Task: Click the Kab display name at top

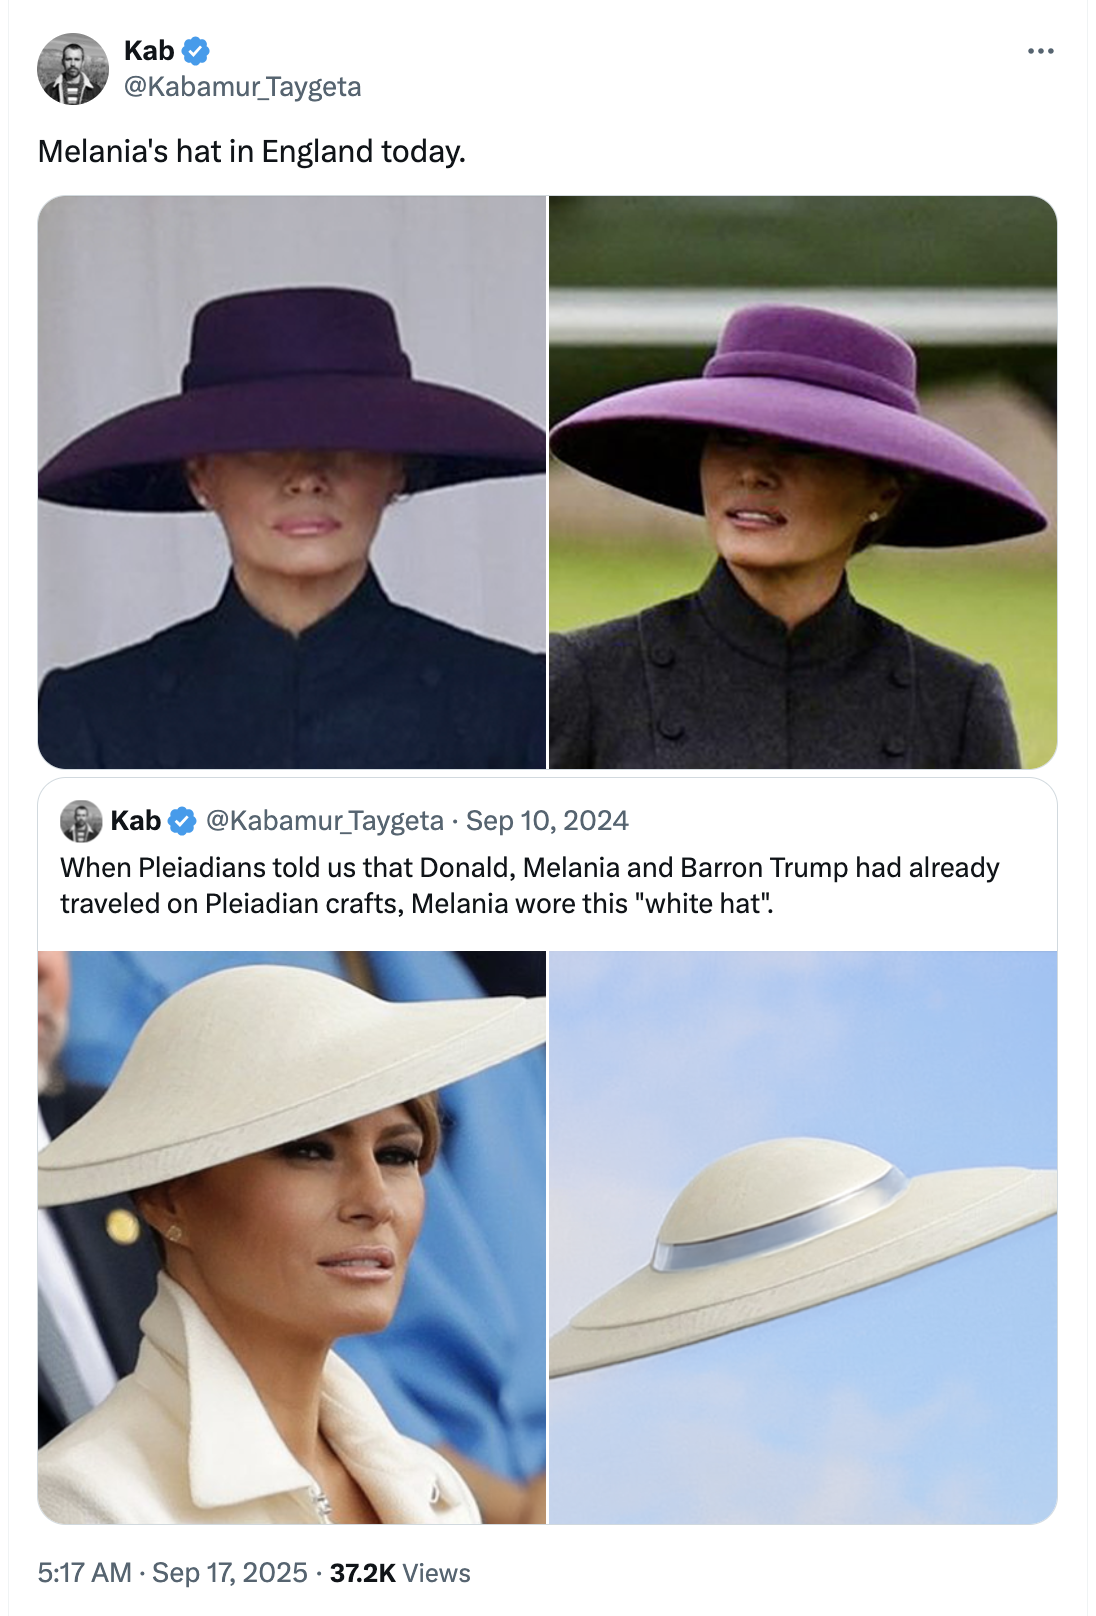Action: [149, 50]
